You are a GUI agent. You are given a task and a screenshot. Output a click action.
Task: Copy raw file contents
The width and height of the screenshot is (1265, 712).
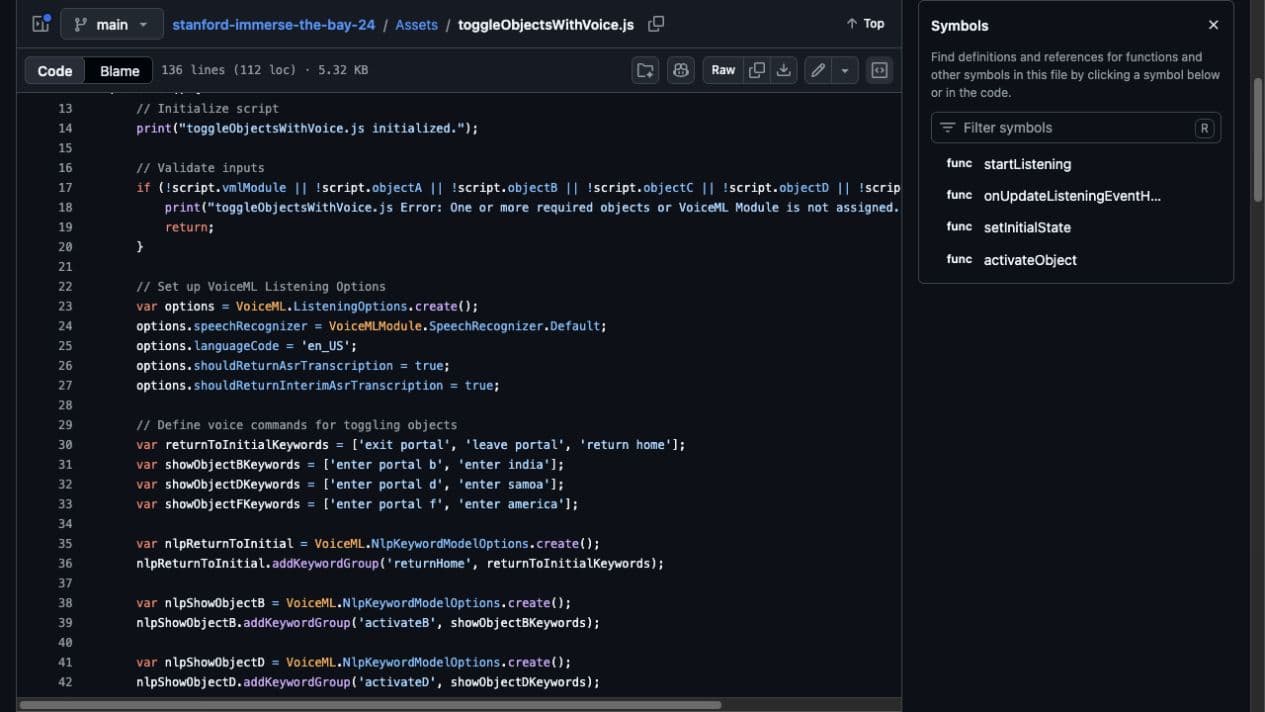pos(757,70)
